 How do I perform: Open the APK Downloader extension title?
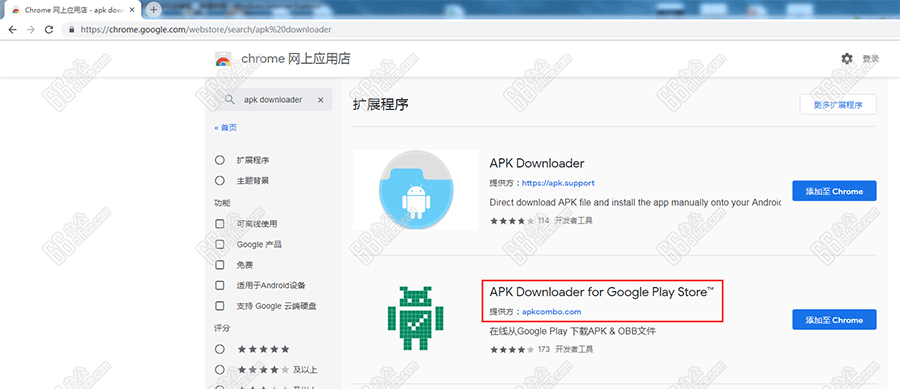tap(537, 164)
